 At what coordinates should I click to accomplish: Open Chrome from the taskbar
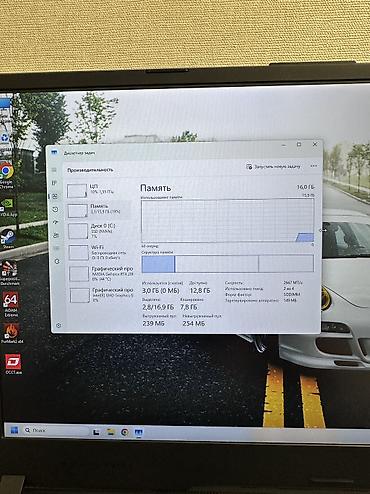click(x=125, y=432)
